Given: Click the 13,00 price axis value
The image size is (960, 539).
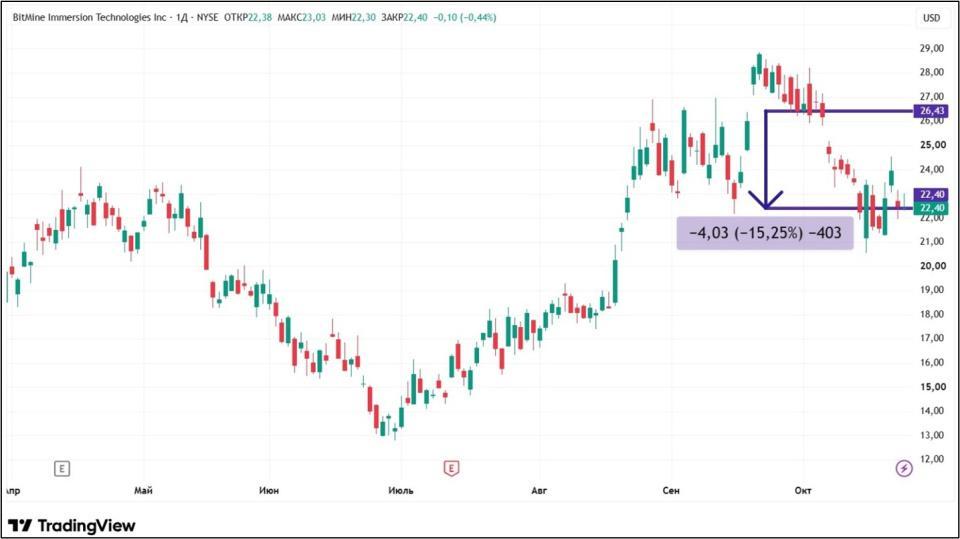Looking at the screenshot, I should point(932,435).
